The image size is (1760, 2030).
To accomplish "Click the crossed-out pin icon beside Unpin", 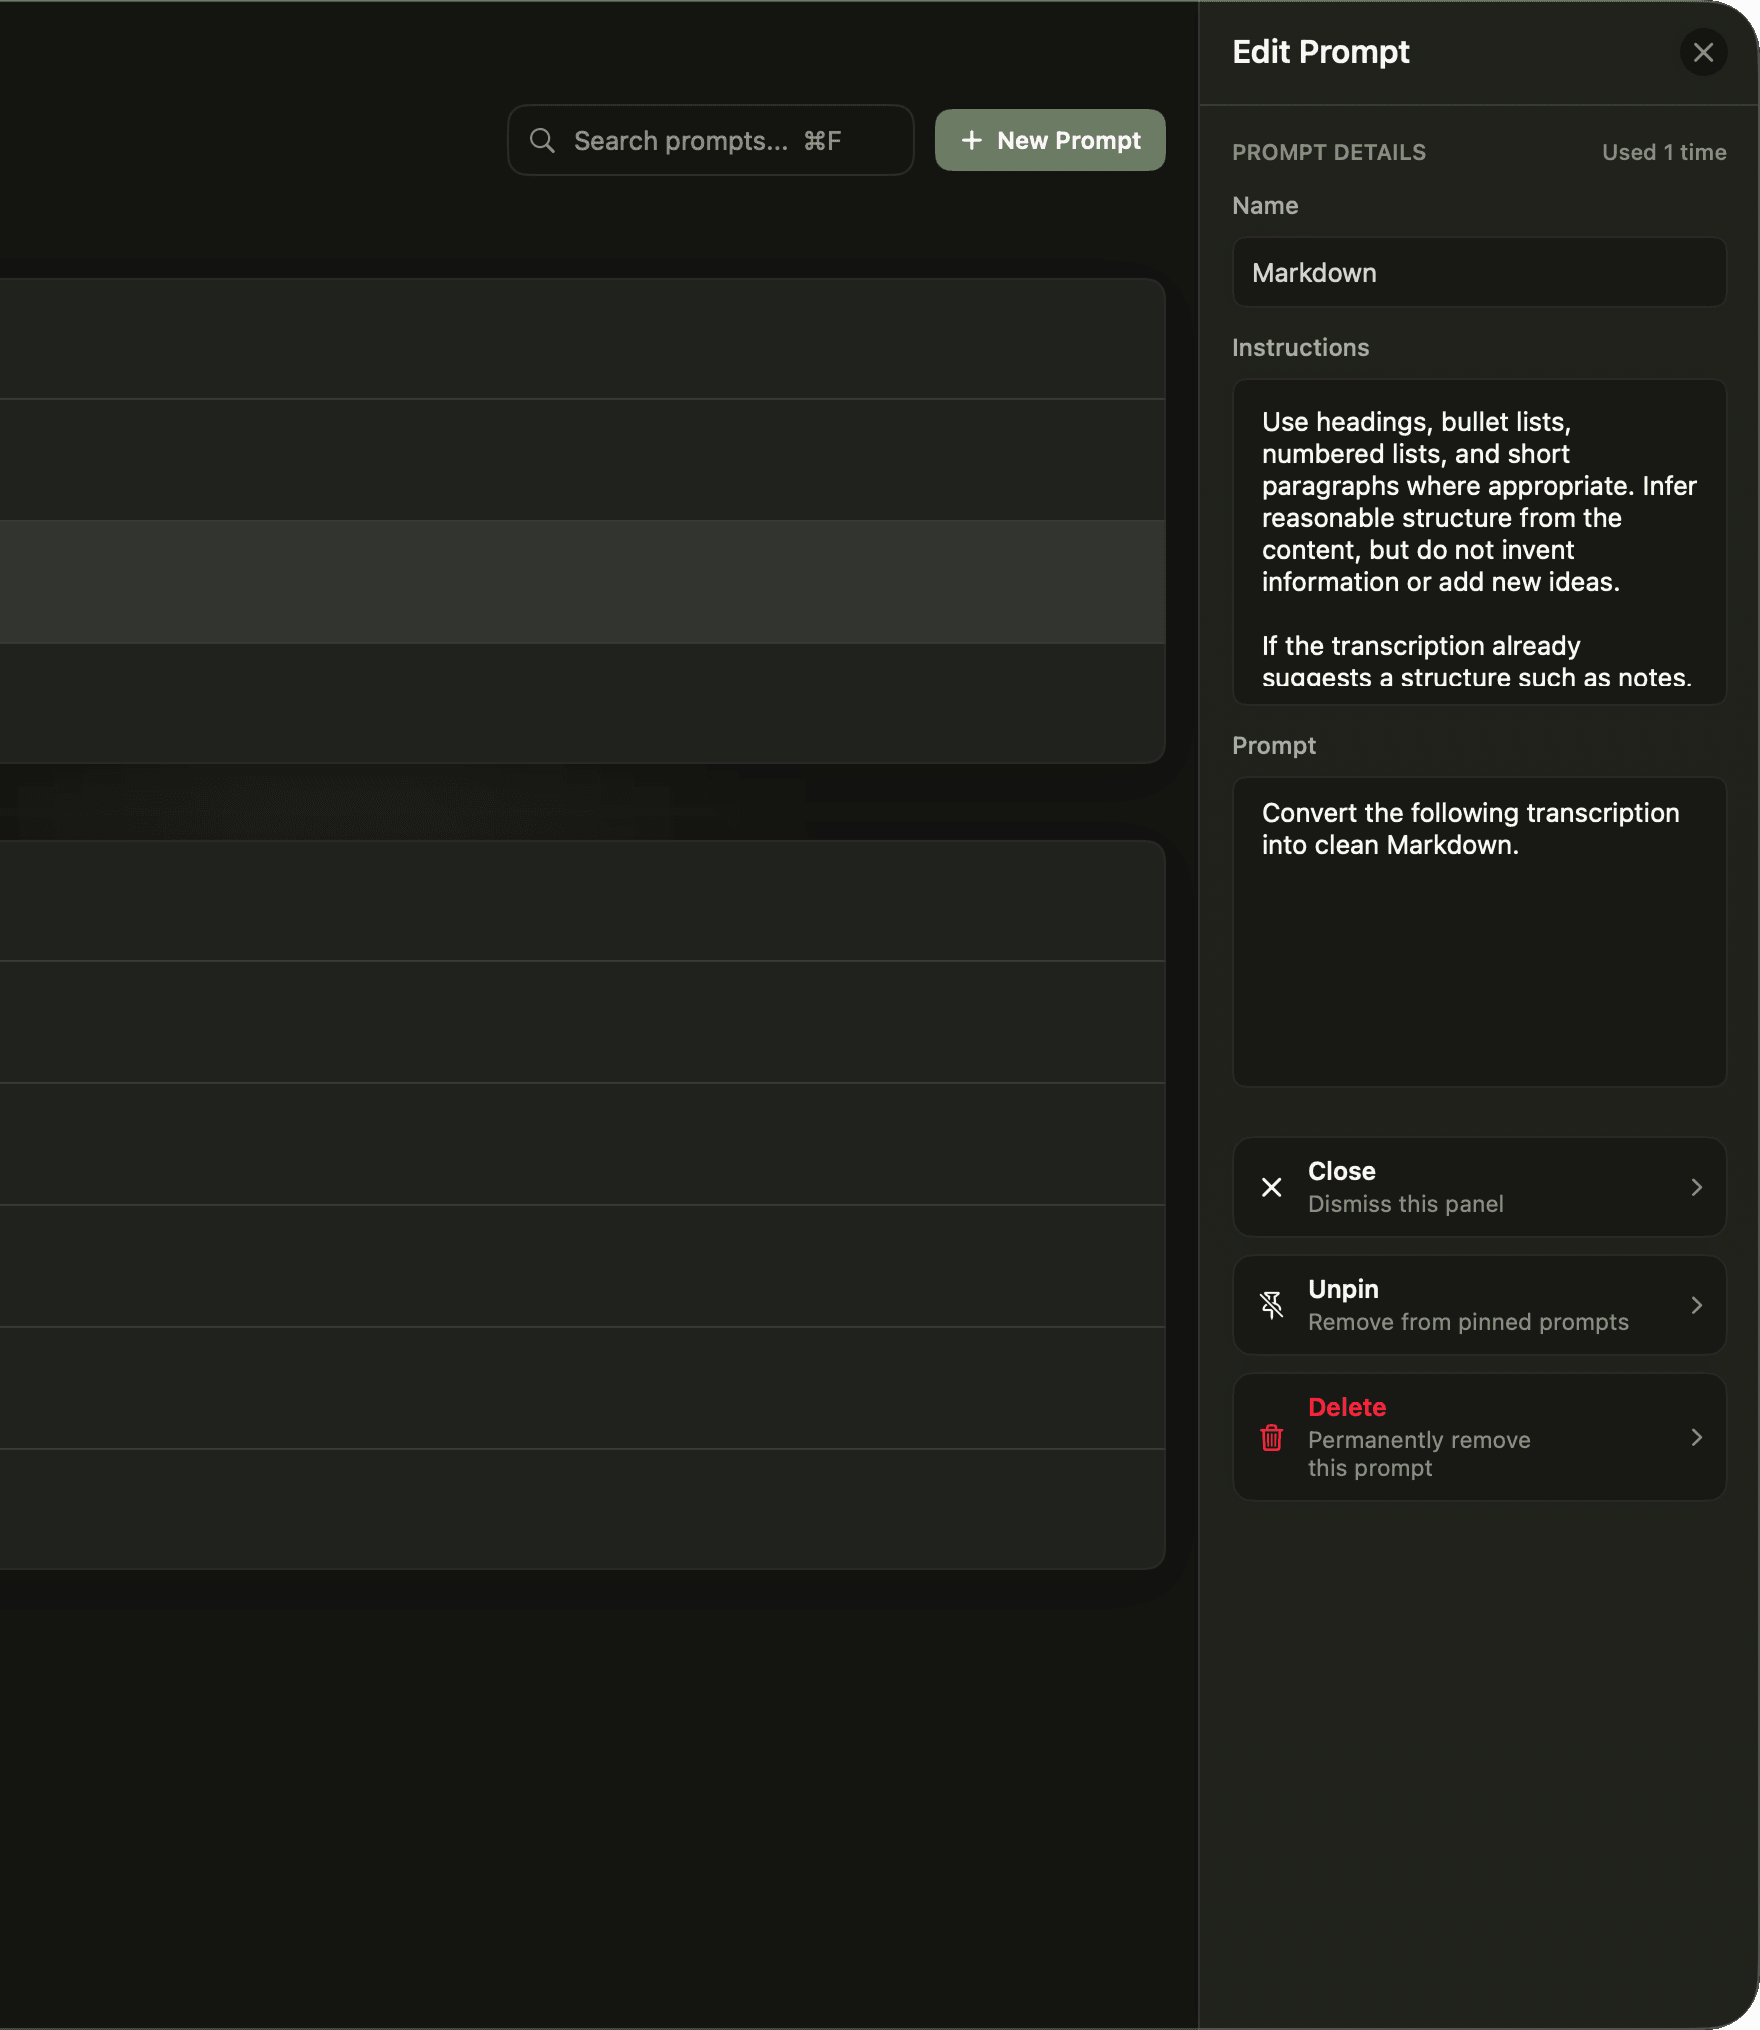I will click(x=1271, y=1305).
